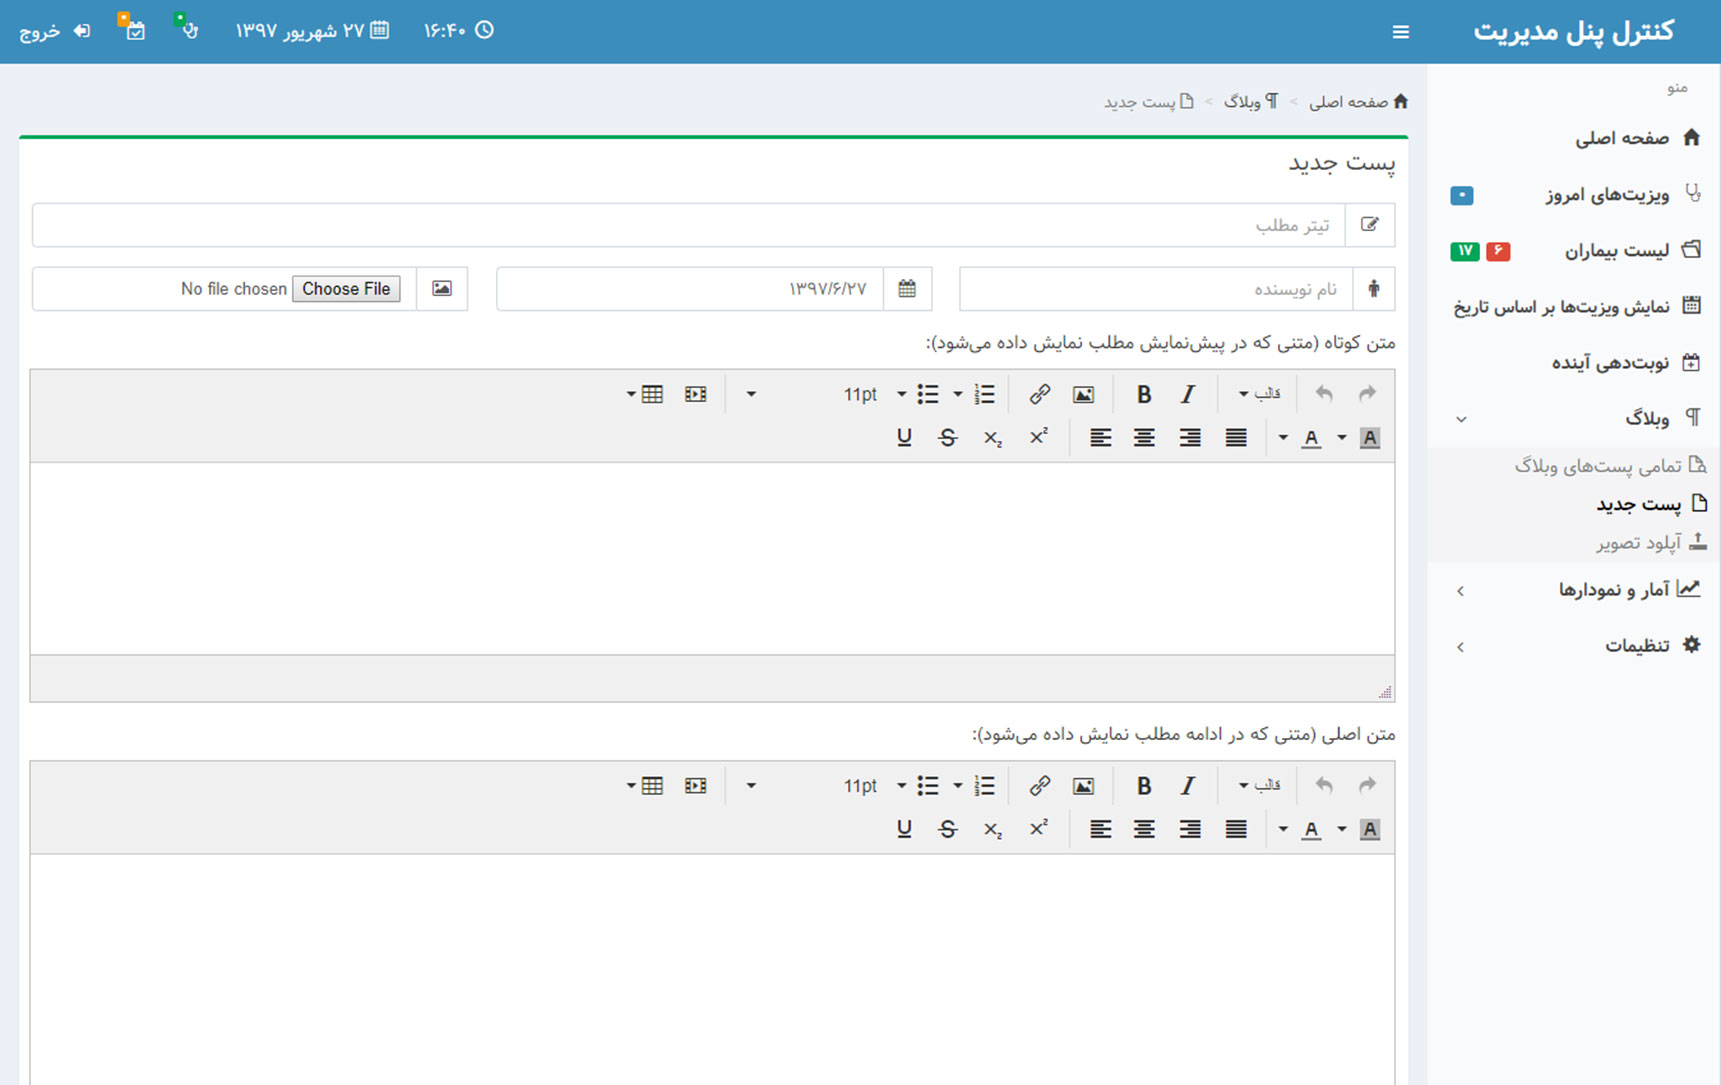This screenshot has width=1721, height=1085.
Task: Click text color button in short text editor
Action: coord(1311,438)
